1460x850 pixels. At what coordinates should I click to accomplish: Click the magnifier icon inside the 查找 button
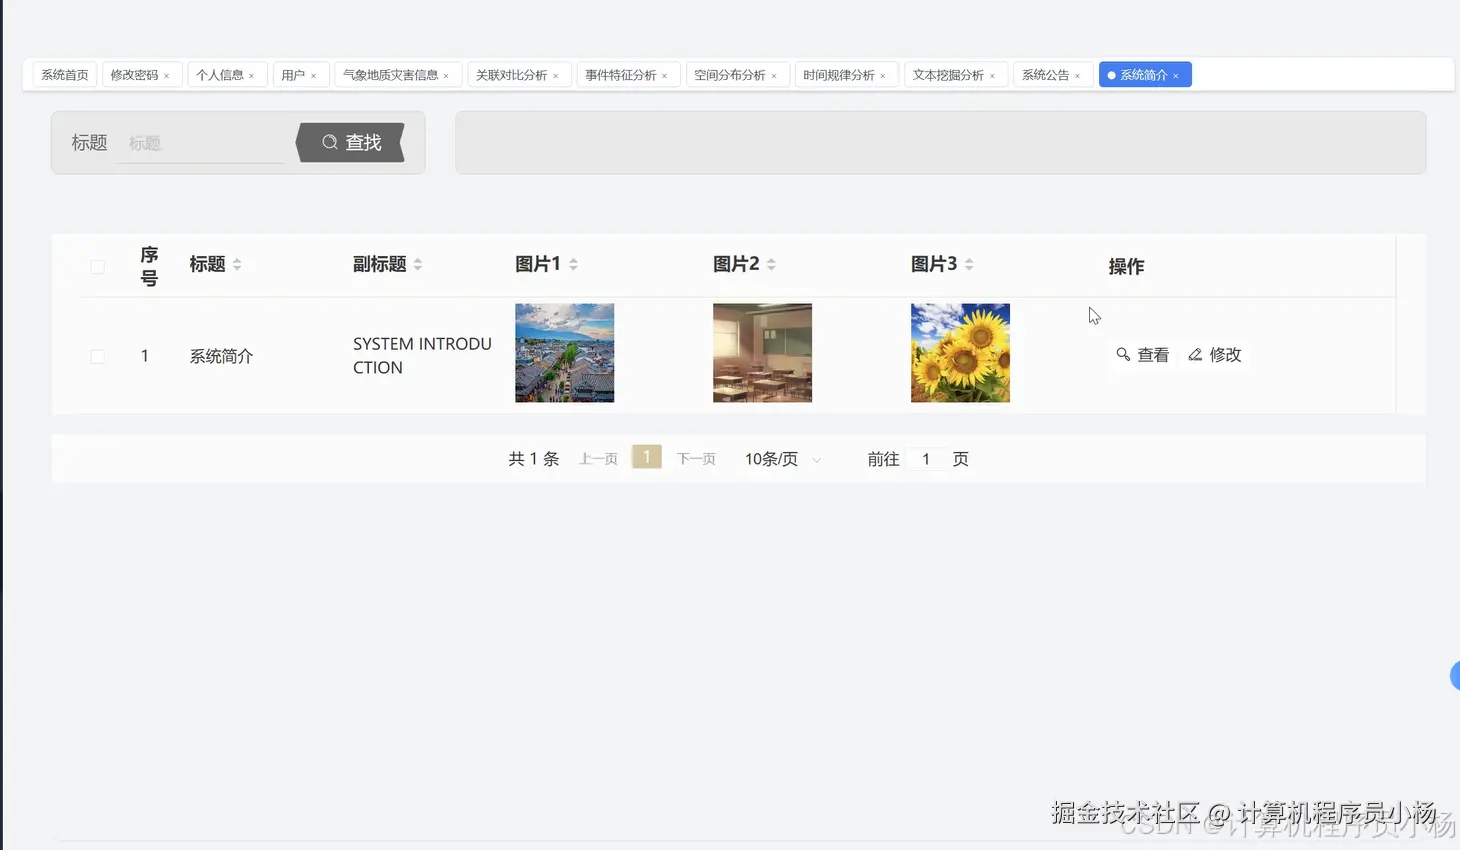tap(330, 142)
